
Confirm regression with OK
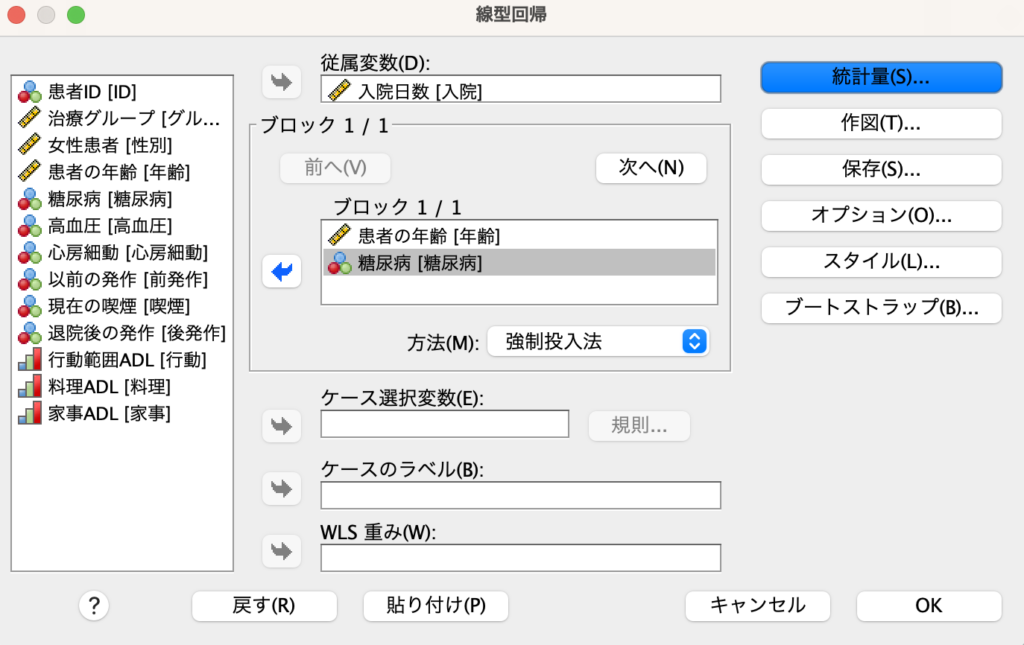click(x=929, y=606)
